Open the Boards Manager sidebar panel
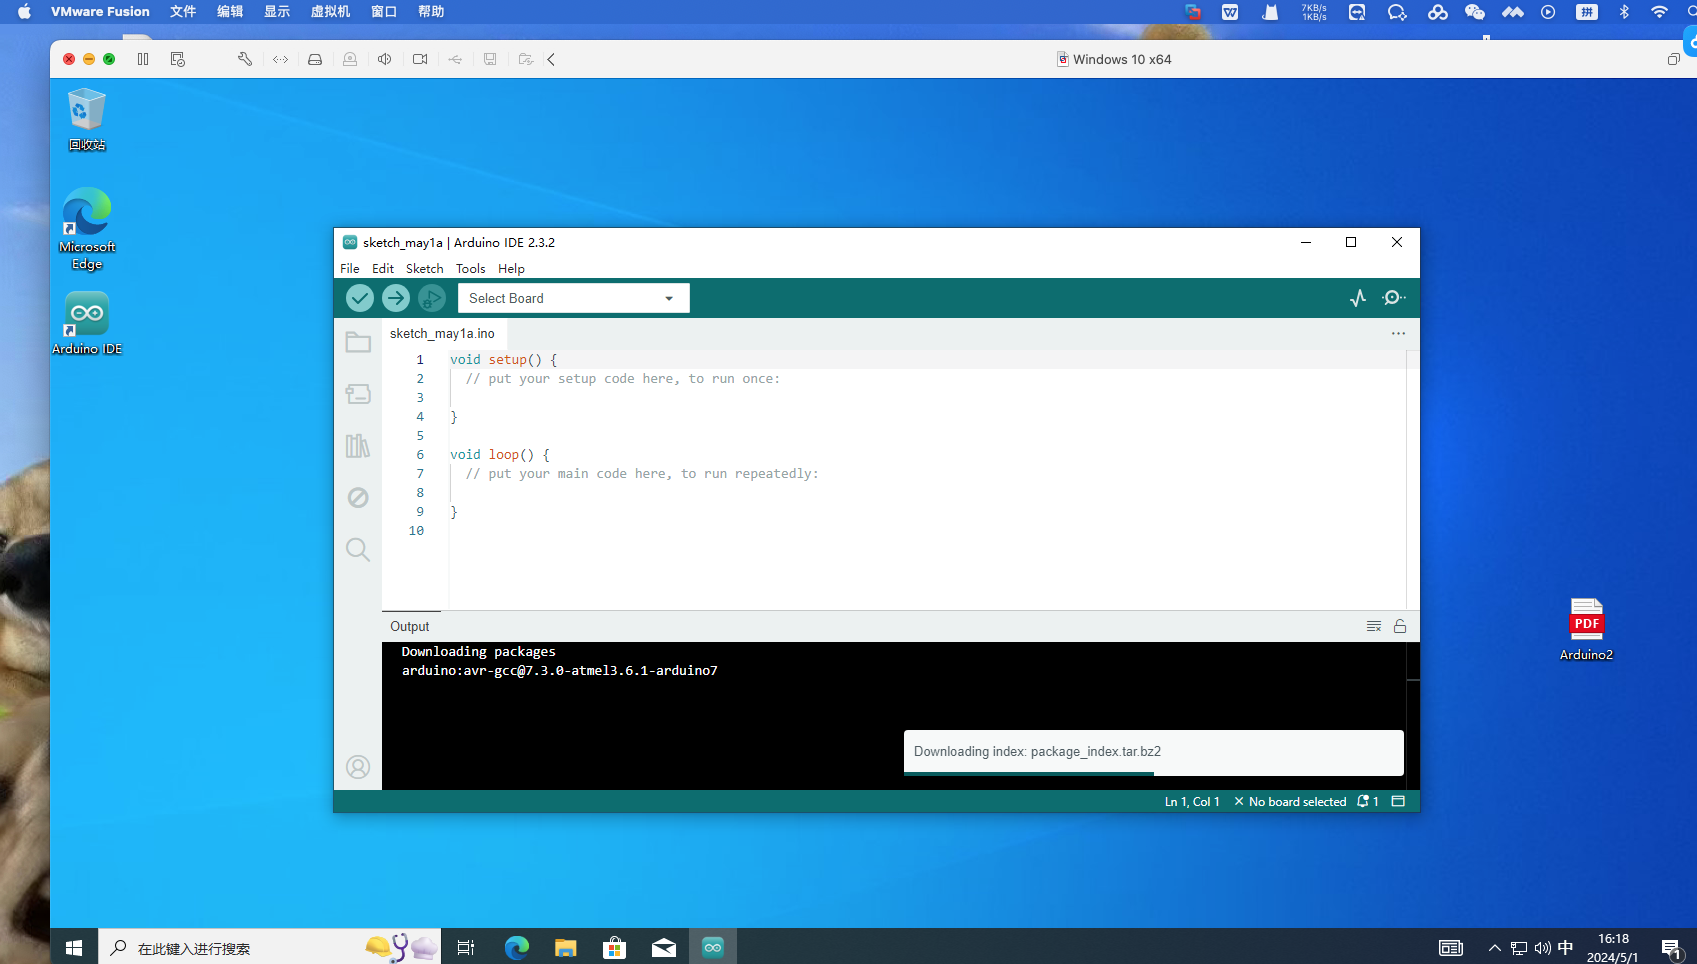Viewport: 1697px width, 964px height. (x=358, y=394)
